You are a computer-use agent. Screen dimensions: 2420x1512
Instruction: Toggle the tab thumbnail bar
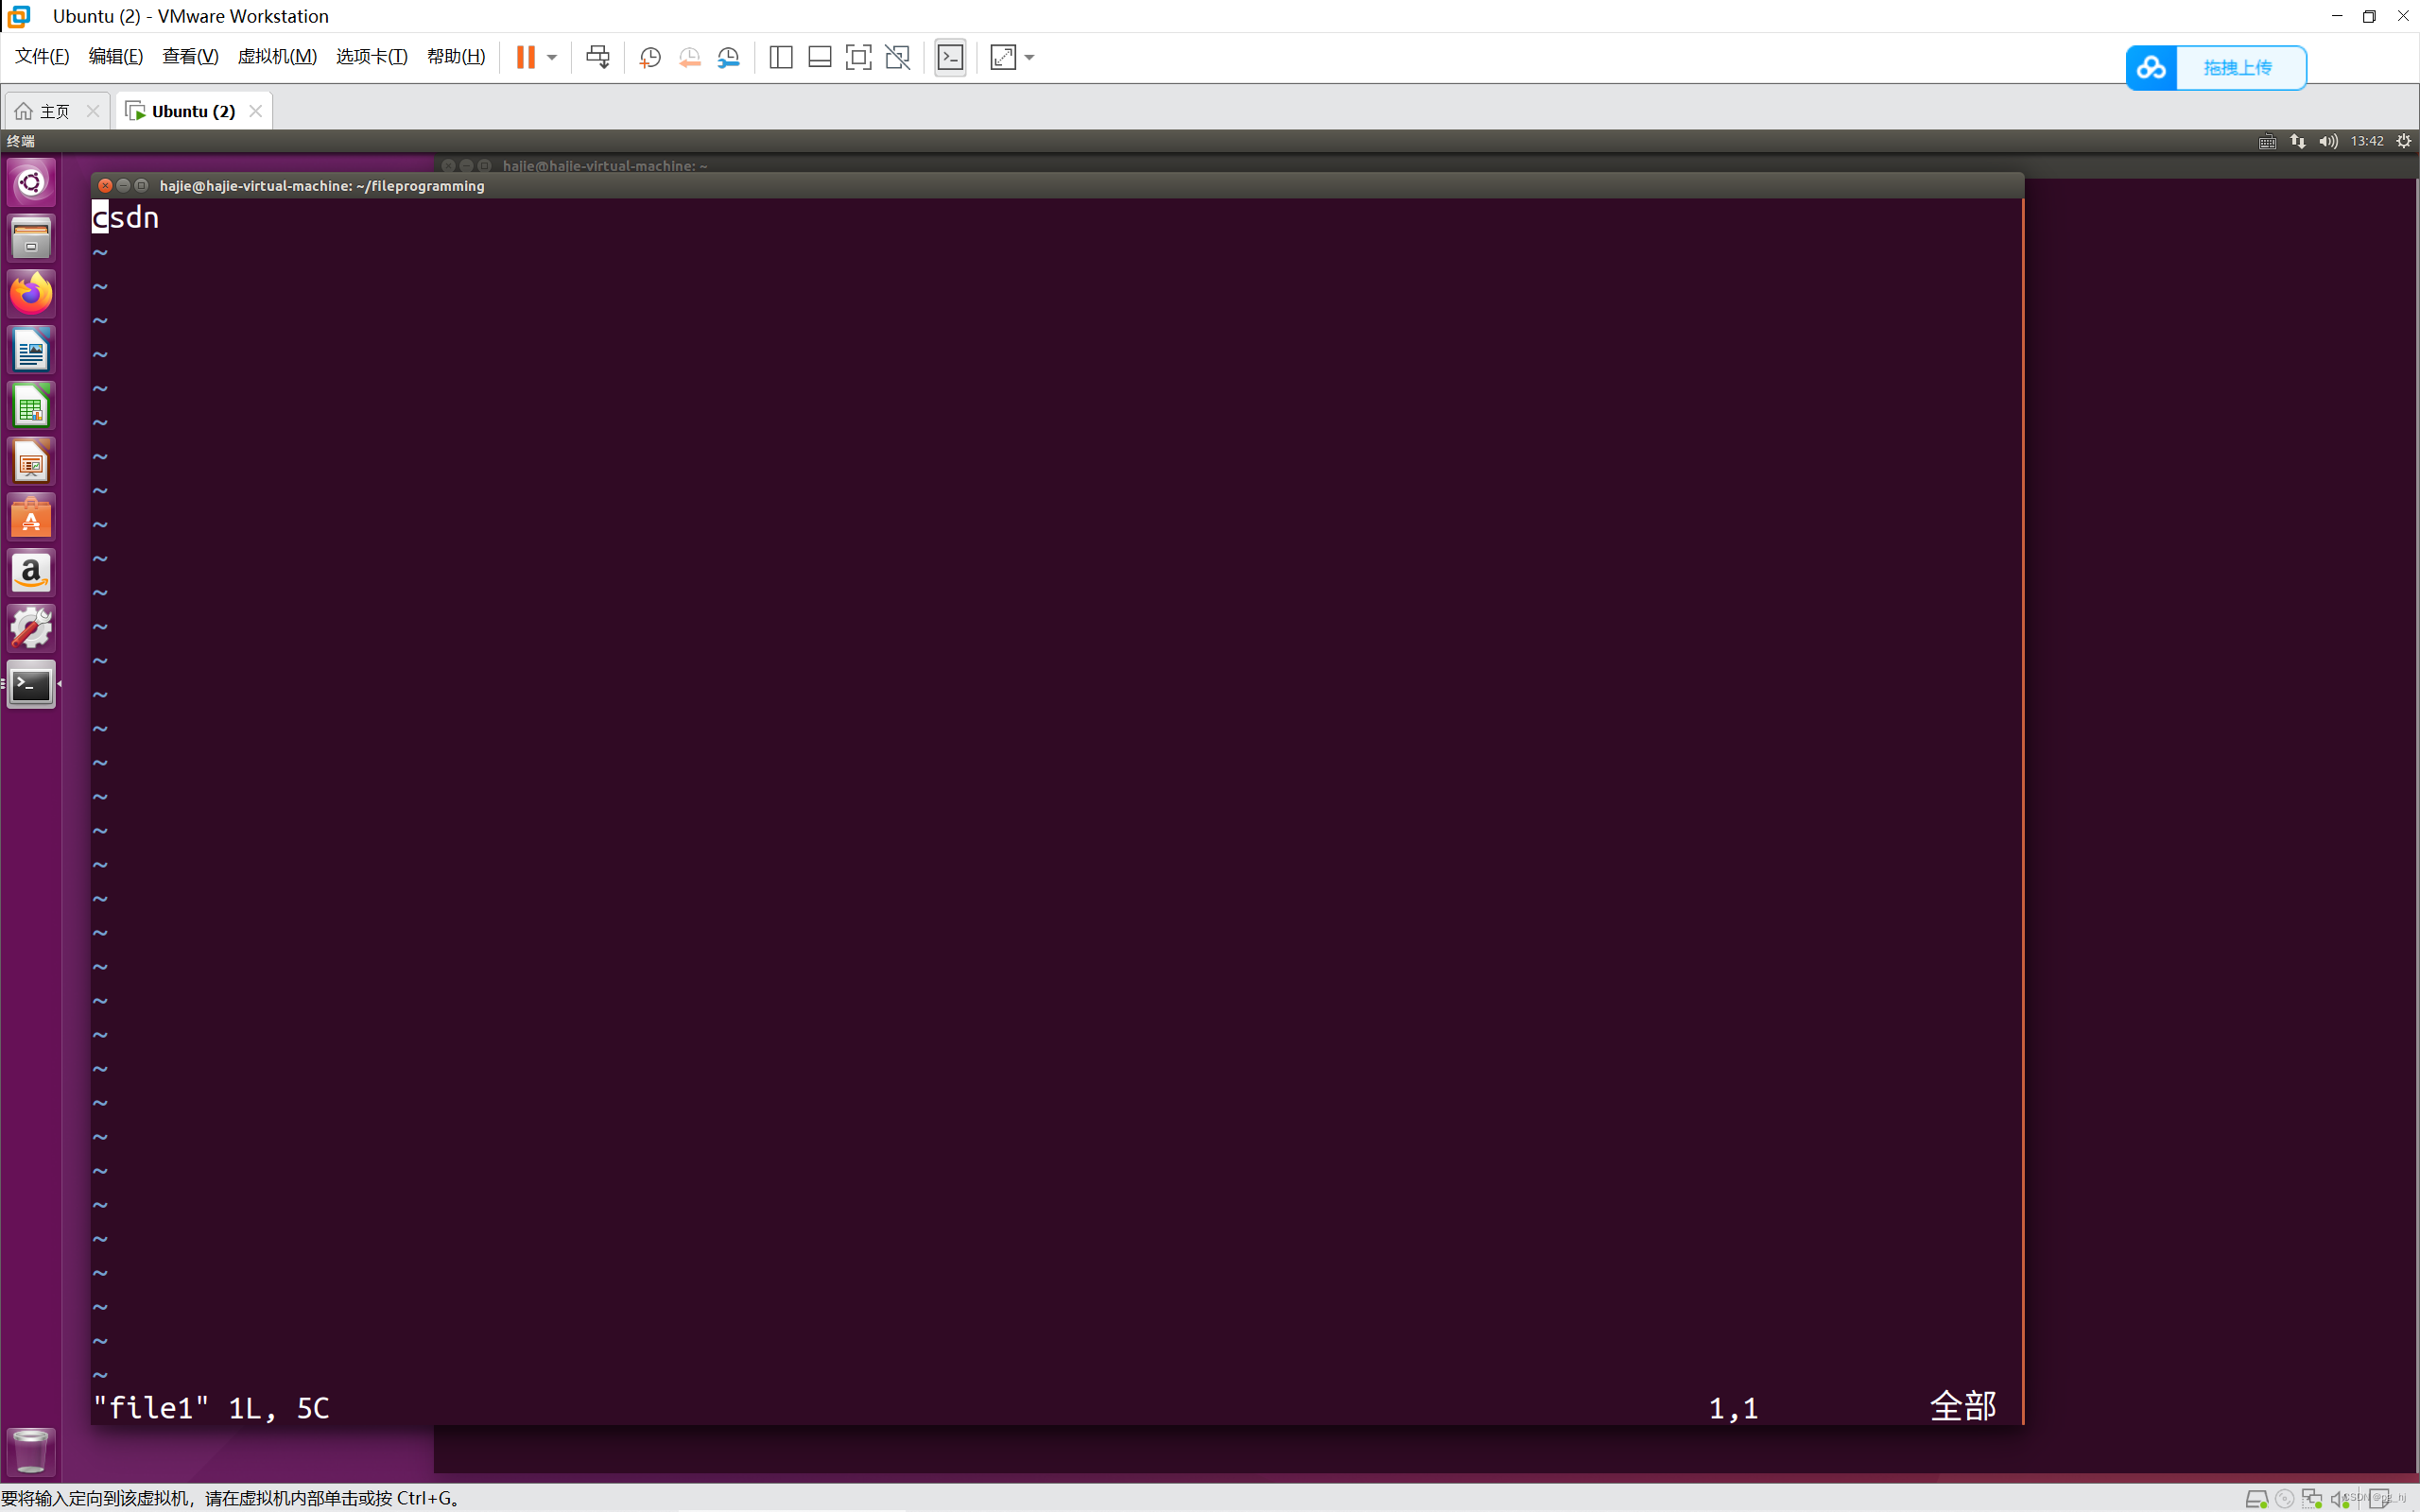(818, 57)
